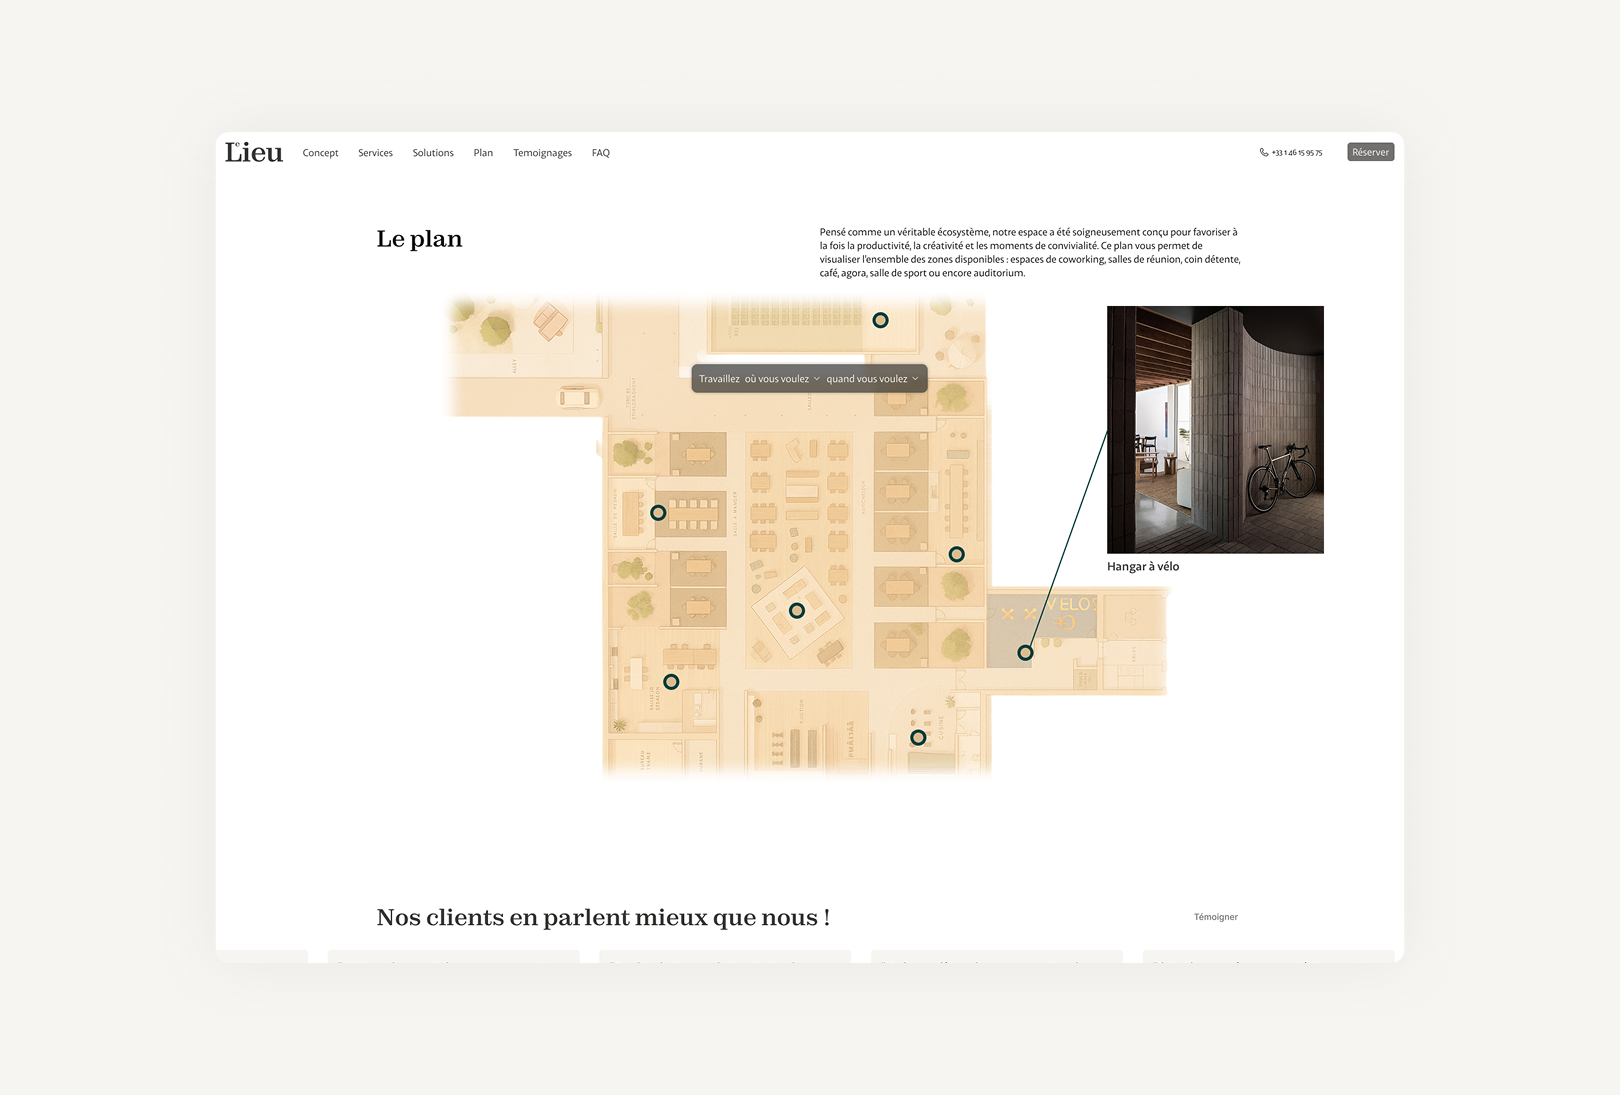The height and width of the screenshot is (1095, 1620).
Task: Go to the Services section
Action: 375,153
